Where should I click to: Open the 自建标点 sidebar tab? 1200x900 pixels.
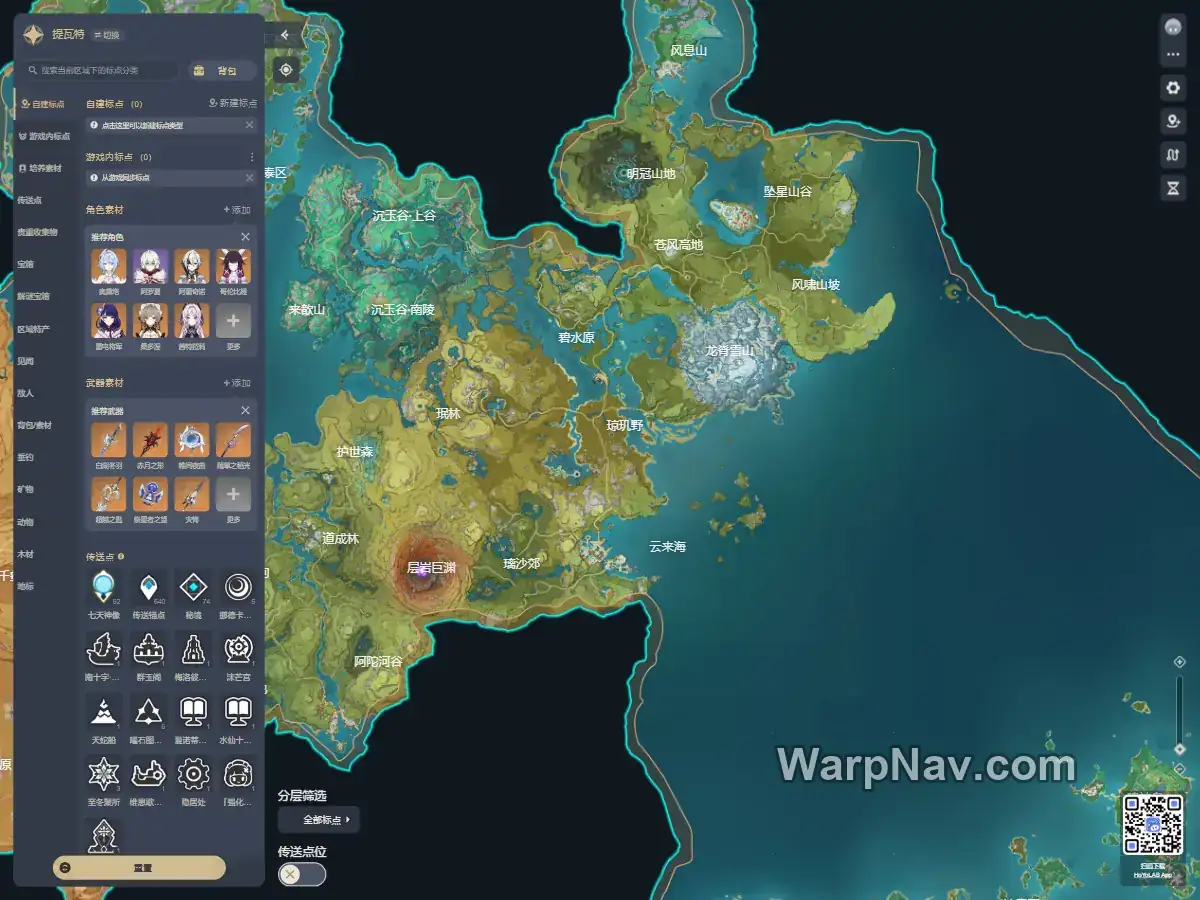click(45, 104)
